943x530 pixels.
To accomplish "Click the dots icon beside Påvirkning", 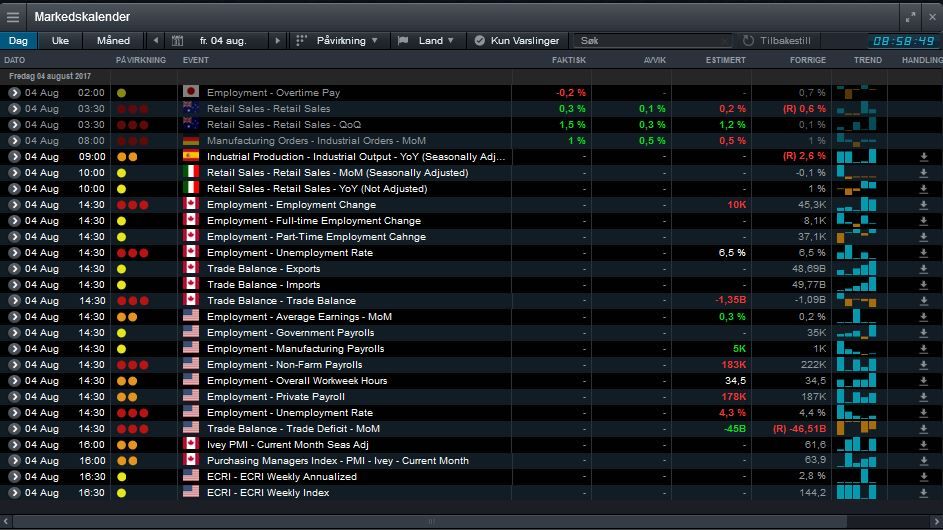I will pos(301,41).
